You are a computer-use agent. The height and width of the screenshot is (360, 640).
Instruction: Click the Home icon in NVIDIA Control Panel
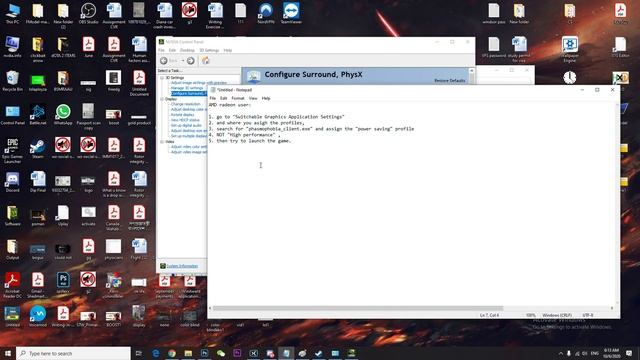coord(205,60)
